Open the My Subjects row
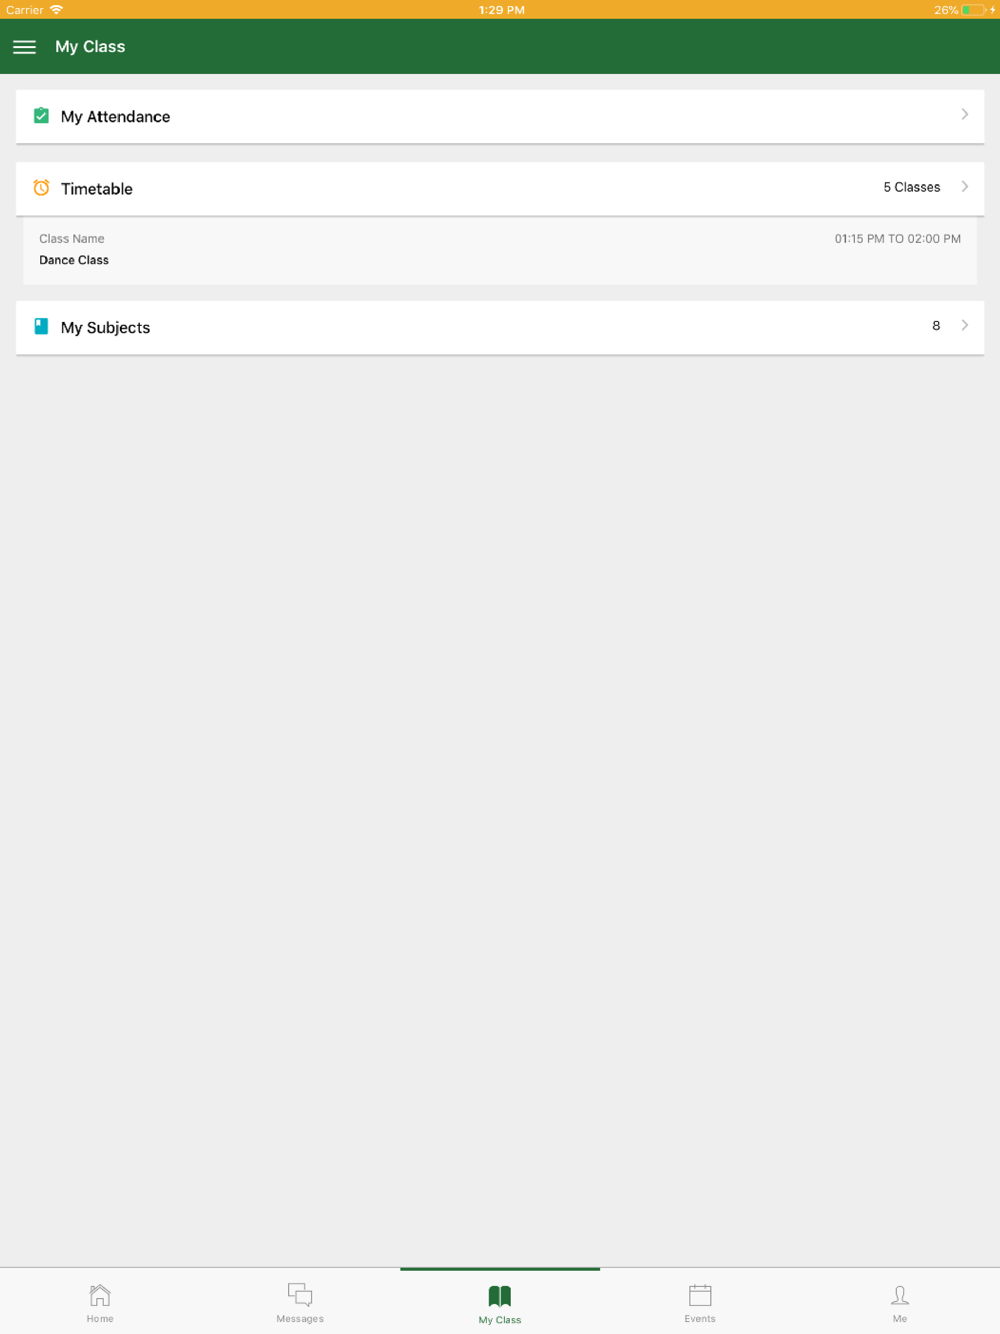The height and width of the screenshot is (1334, 1000). 500,328
